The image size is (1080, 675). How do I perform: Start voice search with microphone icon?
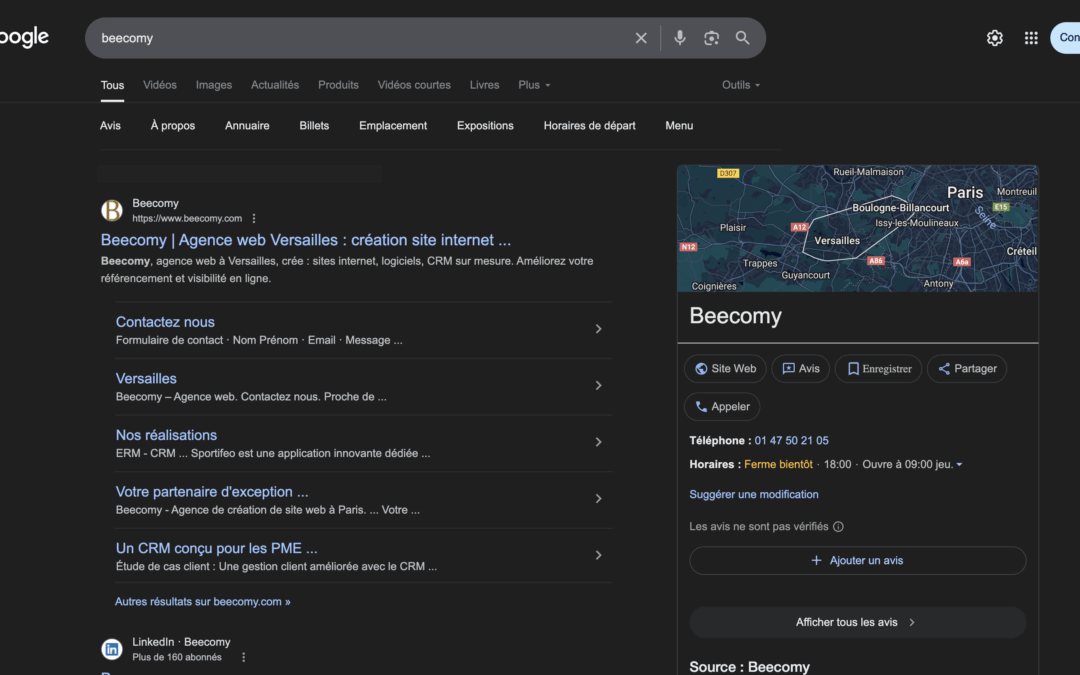(x=679, y=38)
